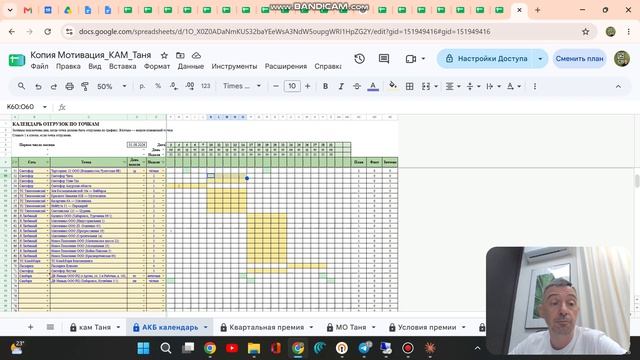Image resolution: width=640 pixels, height=360 pixels.
Task: Activate the paint format tool
Action: click(x=85, y=87)
